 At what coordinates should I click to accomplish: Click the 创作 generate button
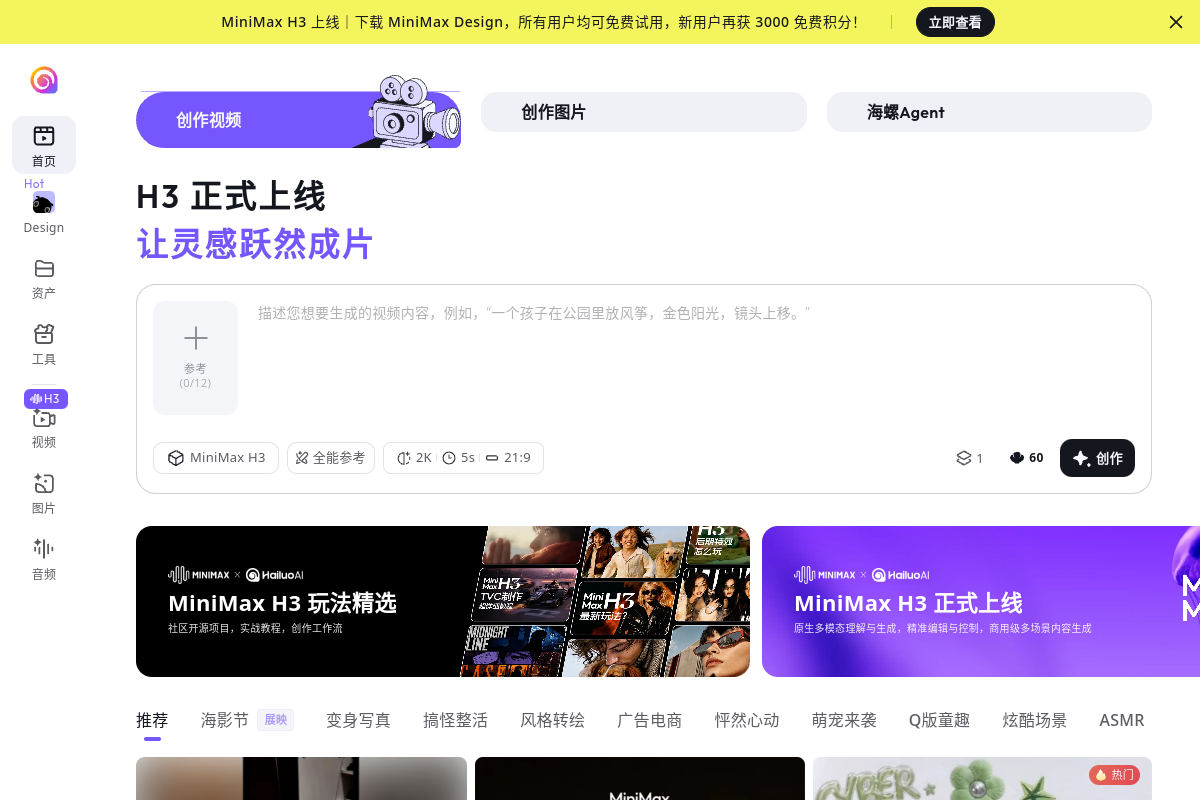pos(1097,458)
